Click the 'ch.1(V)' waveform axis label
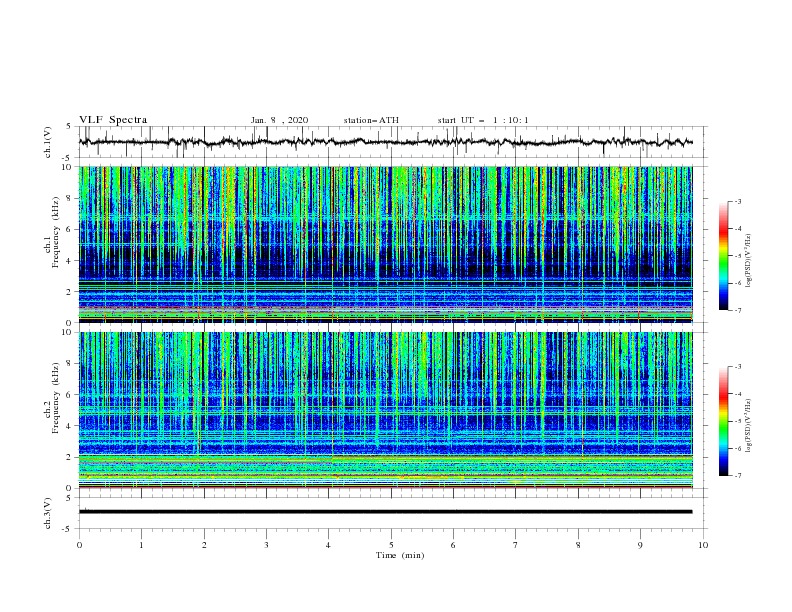The image size is (792, 612). tap(48, 142)
